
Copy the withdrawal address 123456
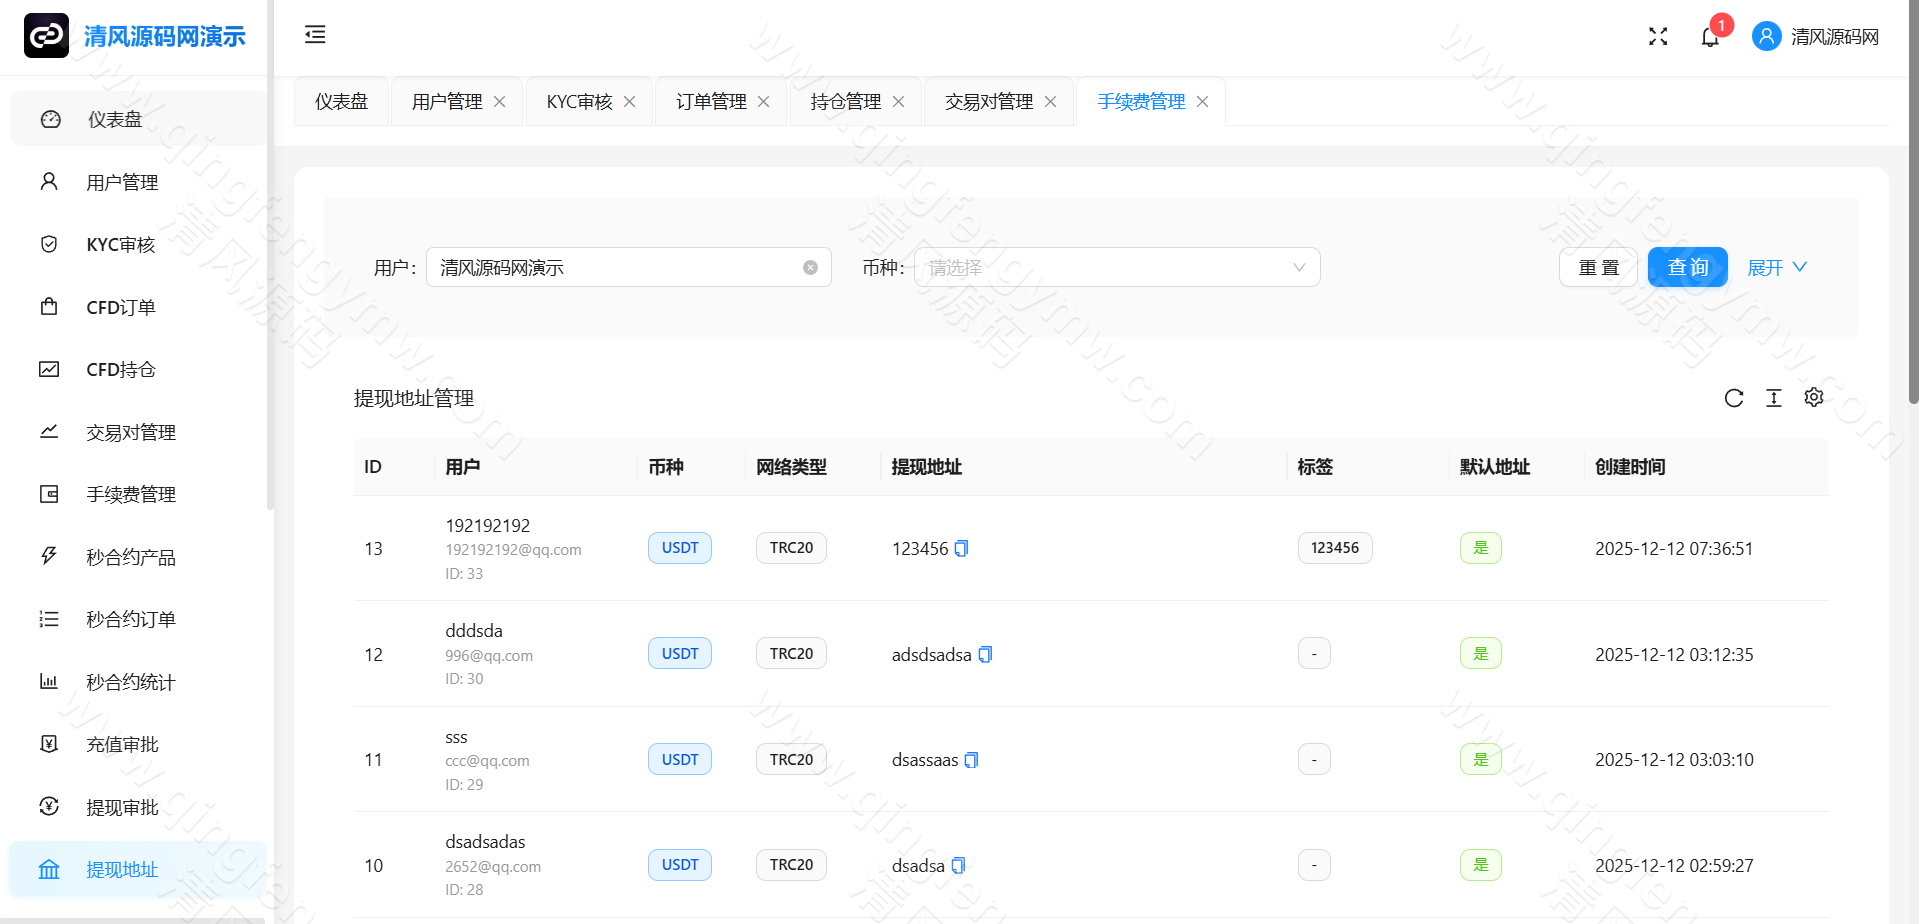click(961, 548)
